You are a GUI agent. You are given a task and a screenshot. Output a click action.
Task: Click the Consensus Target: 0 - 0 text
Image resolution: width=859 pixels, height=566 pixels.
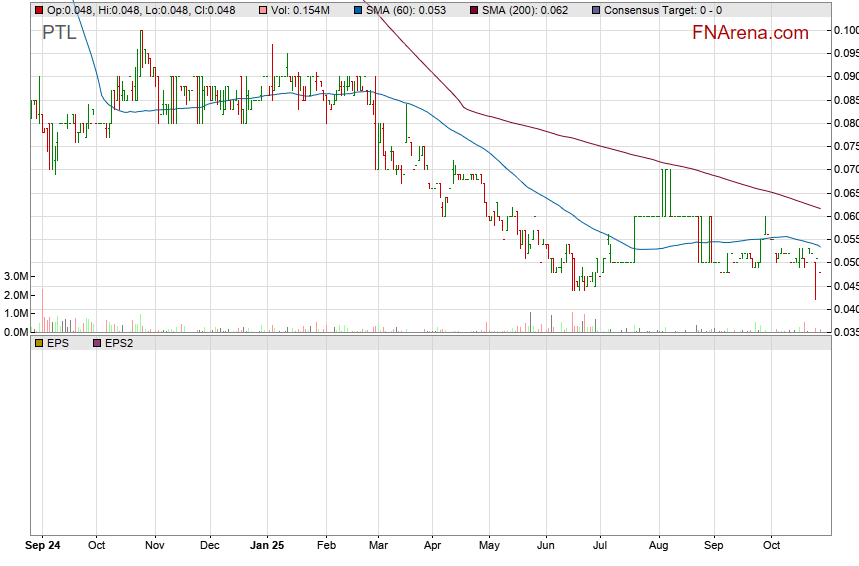click(x=660, y=10)
